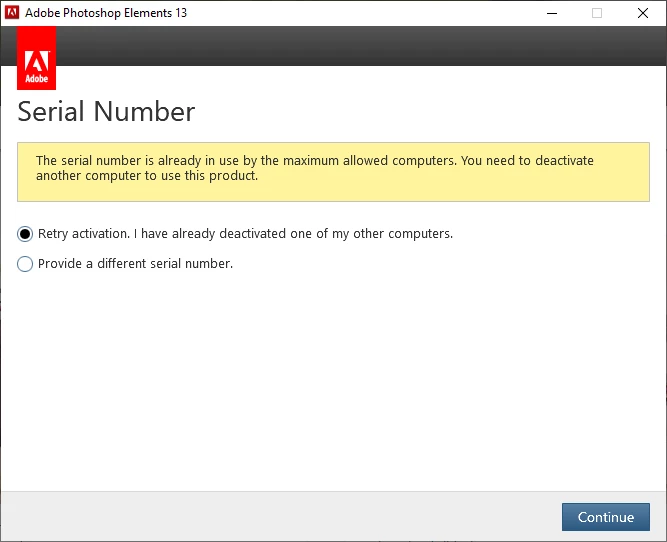Viewport: 667px width, 542px height.
Task: Close the Photoshop Elements 13 dialog
Action: [x=643, y=13]
